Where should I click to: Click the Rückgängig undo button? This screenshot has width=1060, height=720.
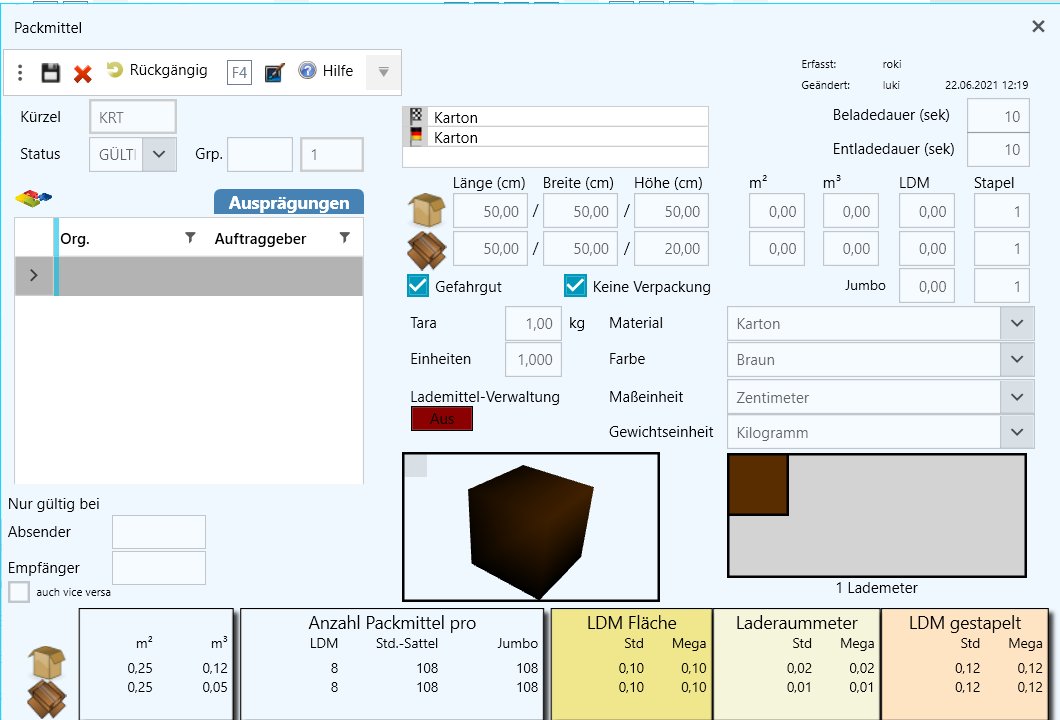coord(158,70)
